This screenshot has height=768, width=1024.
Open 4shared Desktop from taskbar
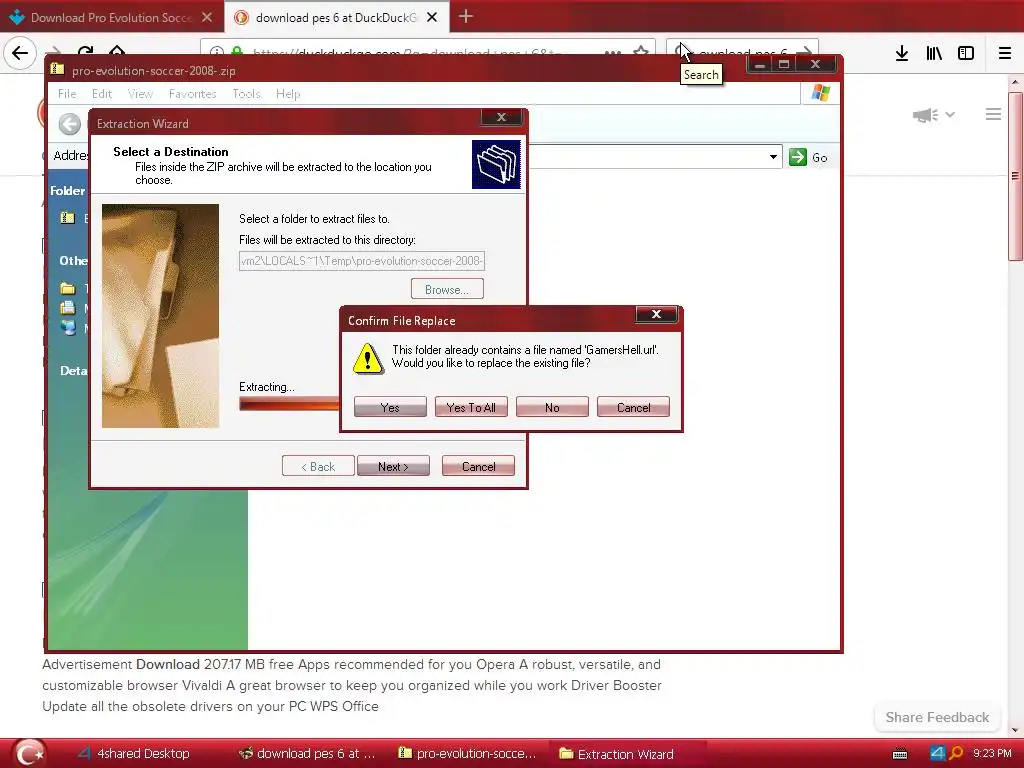click(x=134, y=754)
